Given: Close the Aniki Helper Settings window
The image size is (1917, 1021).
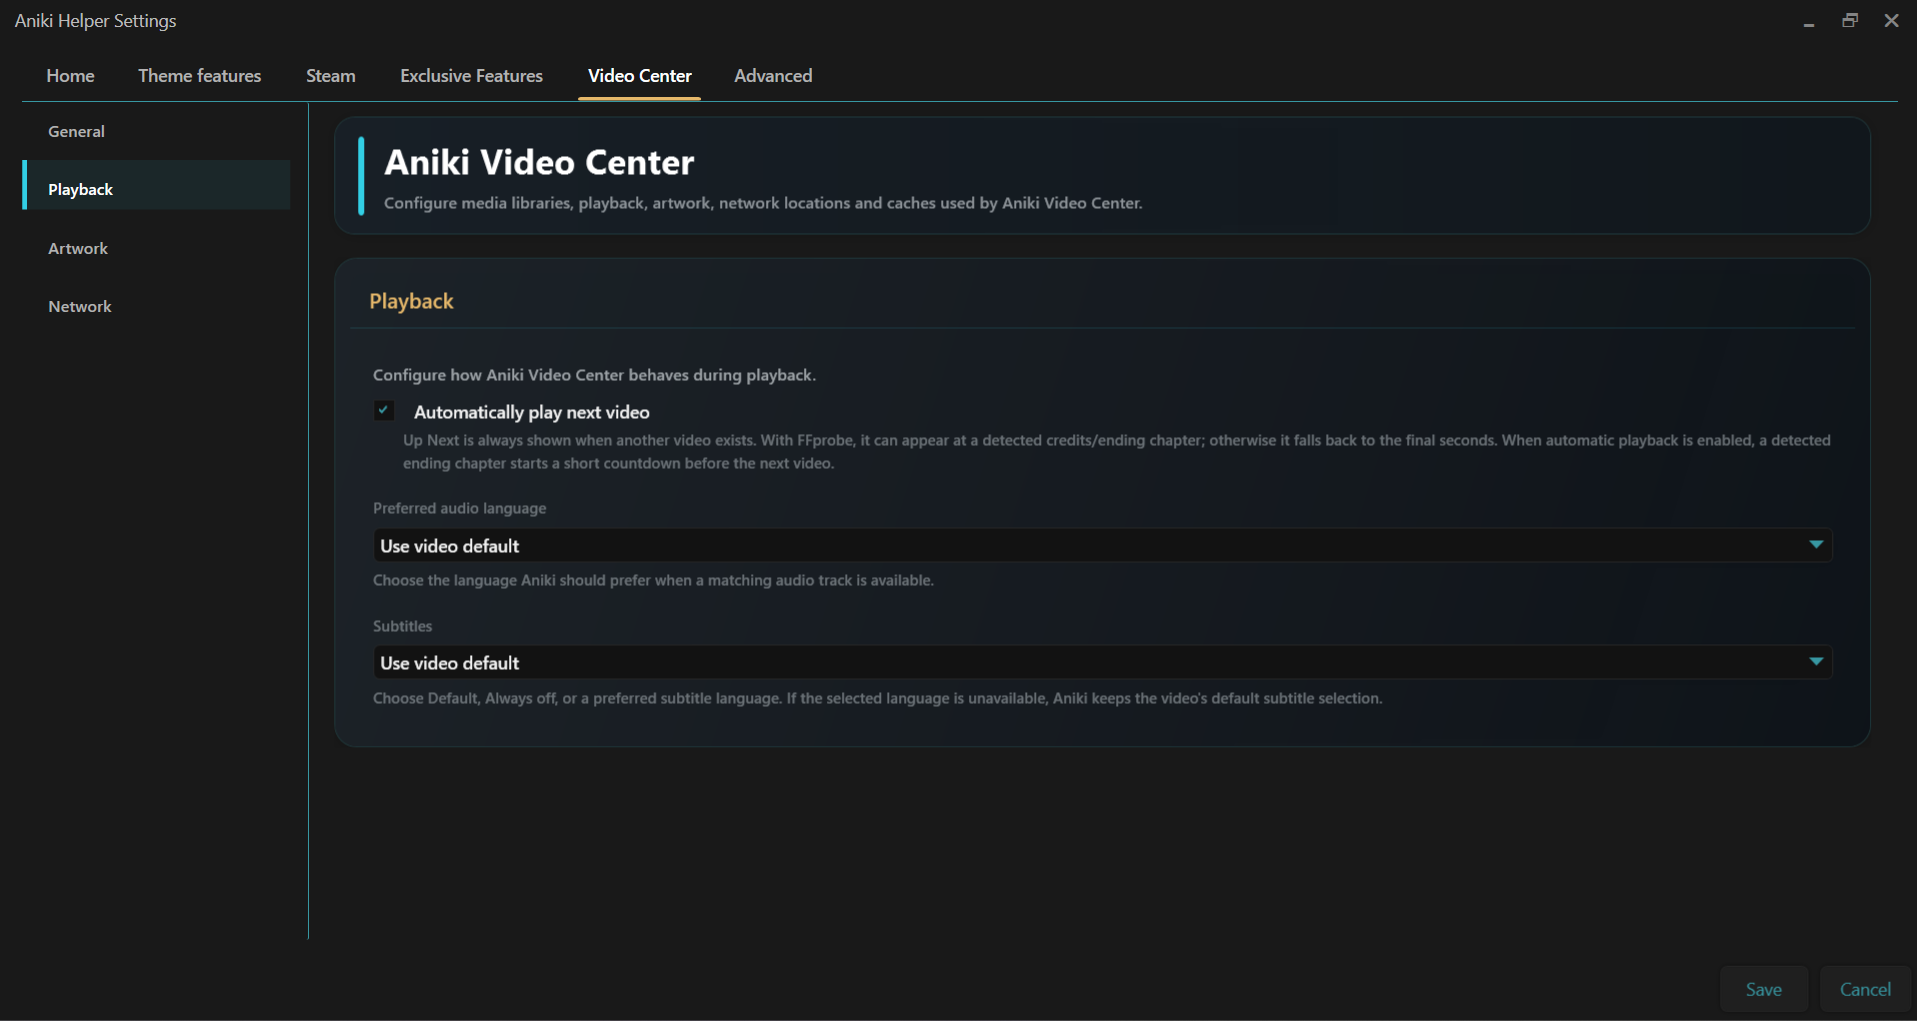Looking at the screenshot, I should [x=1891, y=21].
